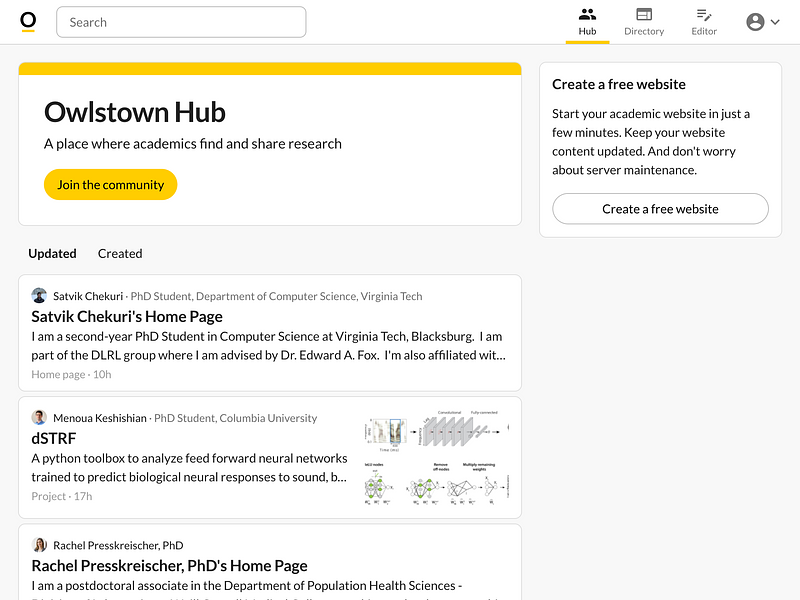Click the 'Create a free website' heading
The width and height of the screenshot is (800, 600).
tap(619, 84)
